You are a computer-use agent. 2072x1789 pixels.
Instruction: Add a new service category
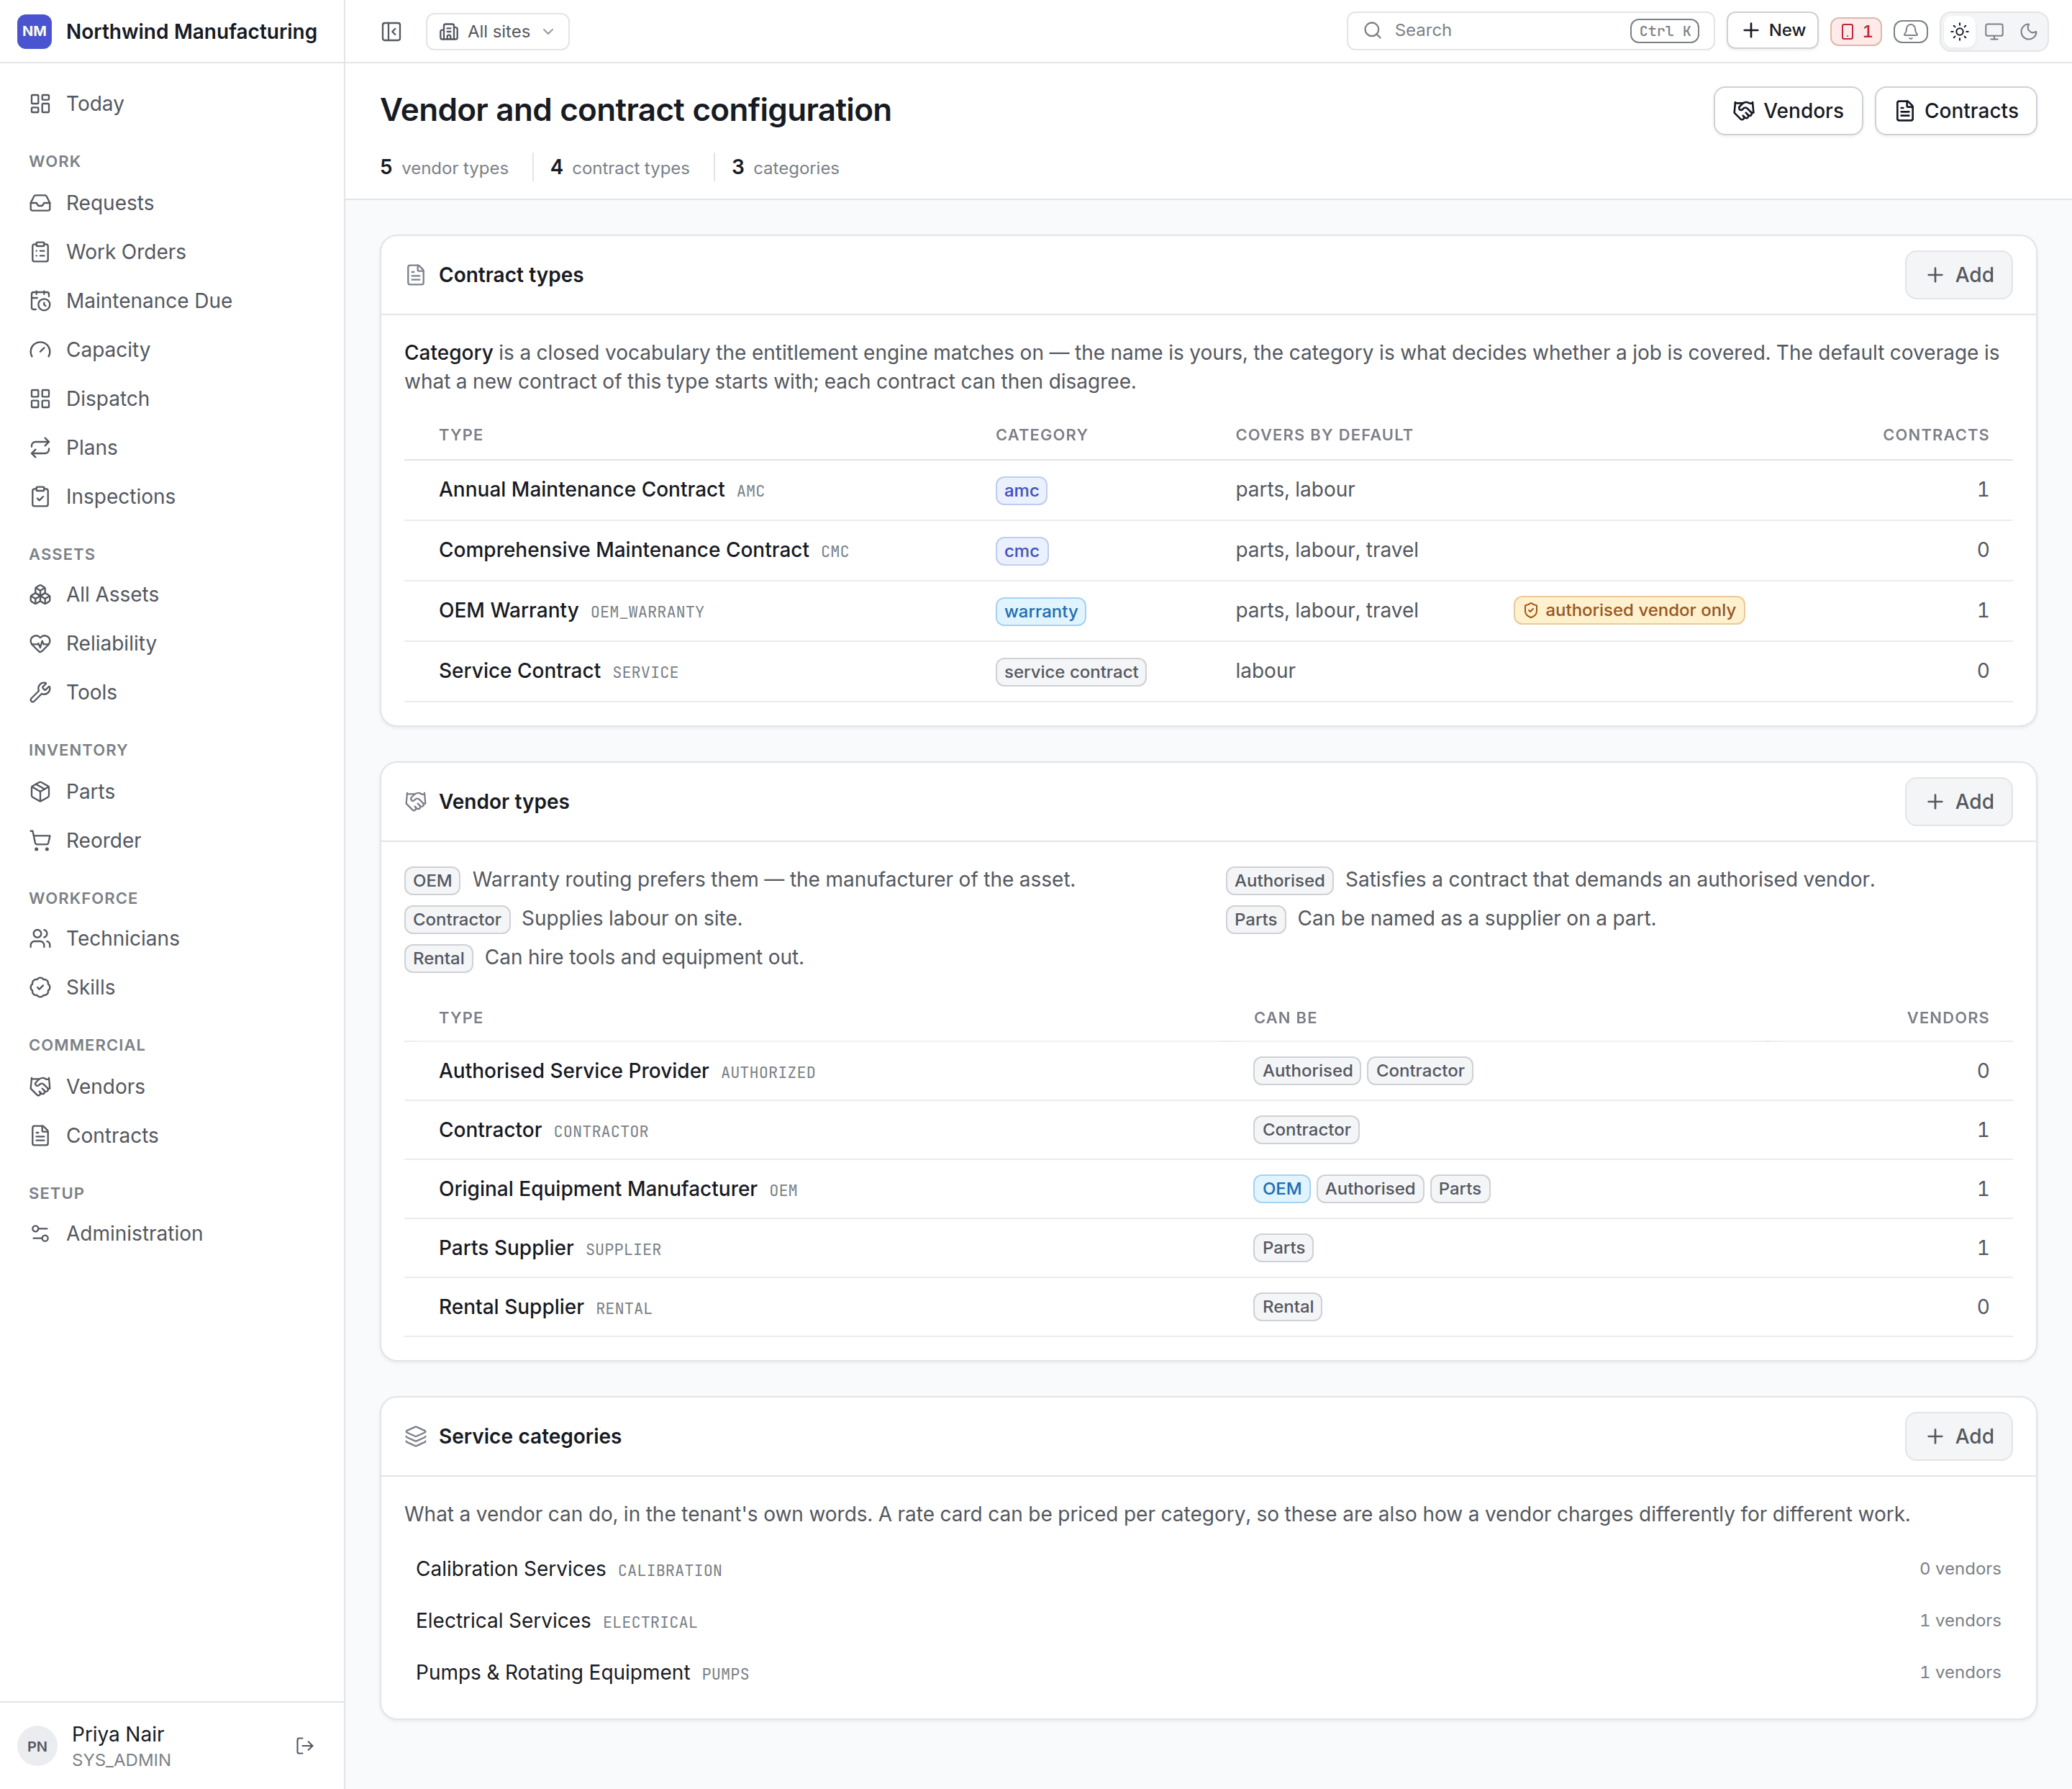point(1958,1436)
